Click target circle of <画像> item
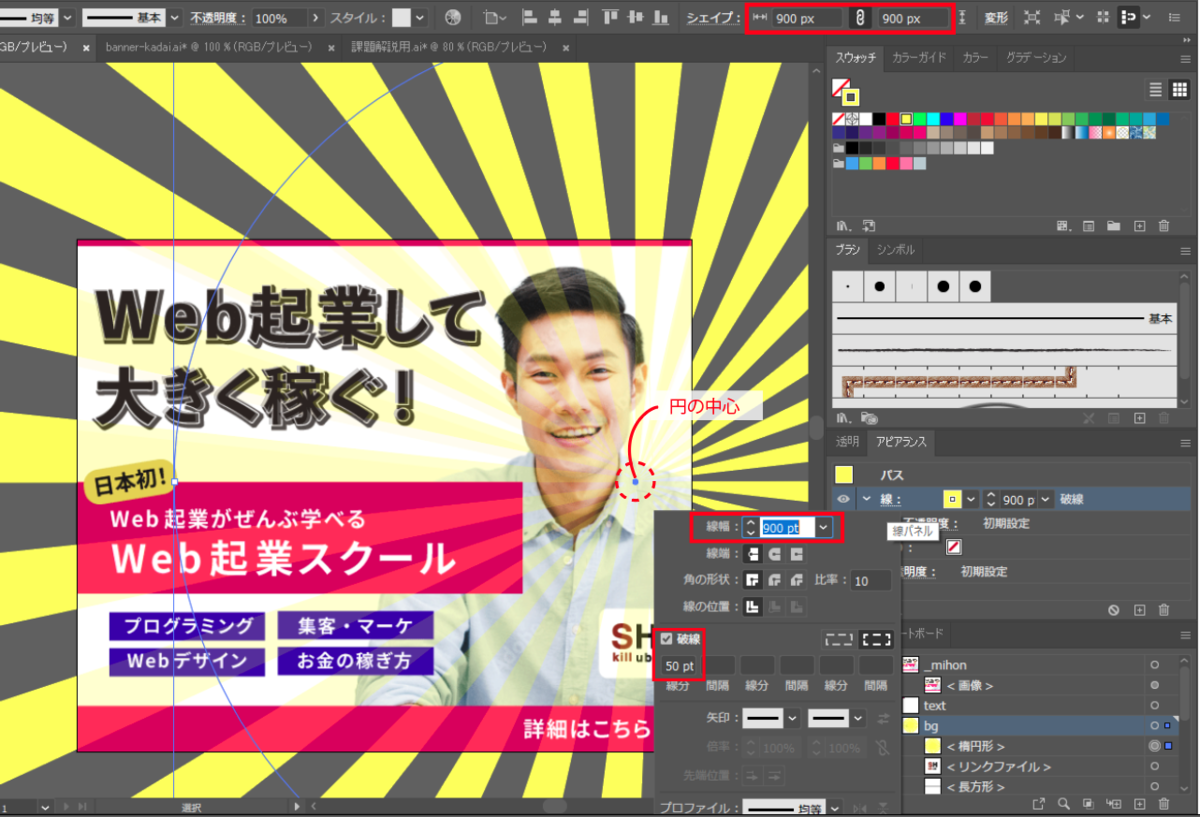The image size is (1200, 817). [1154, 685]
